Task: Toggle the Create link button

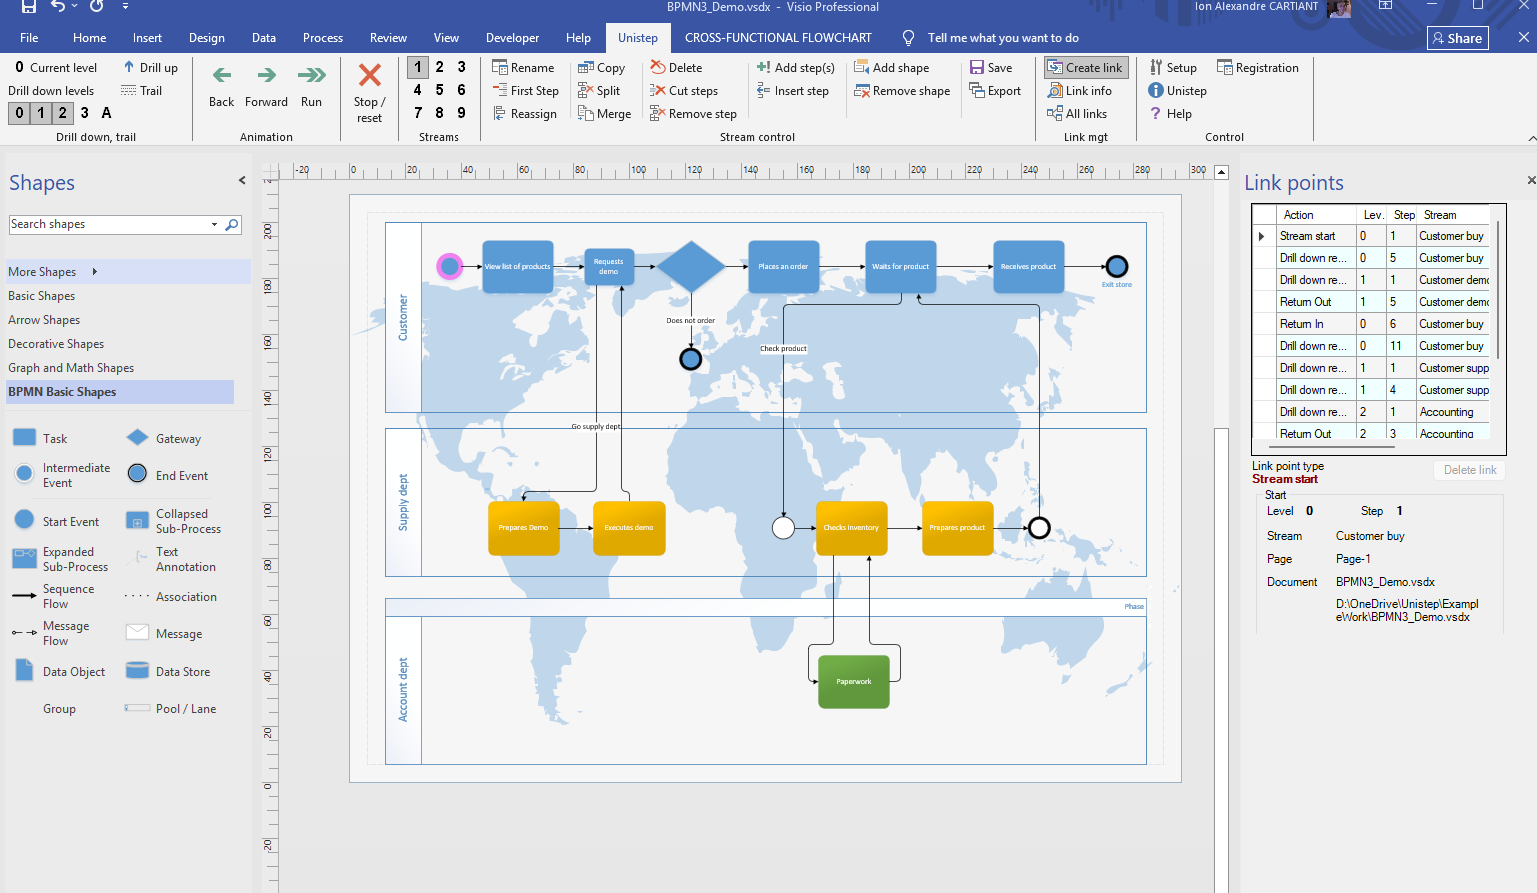Action: (x=1085, y=68)
